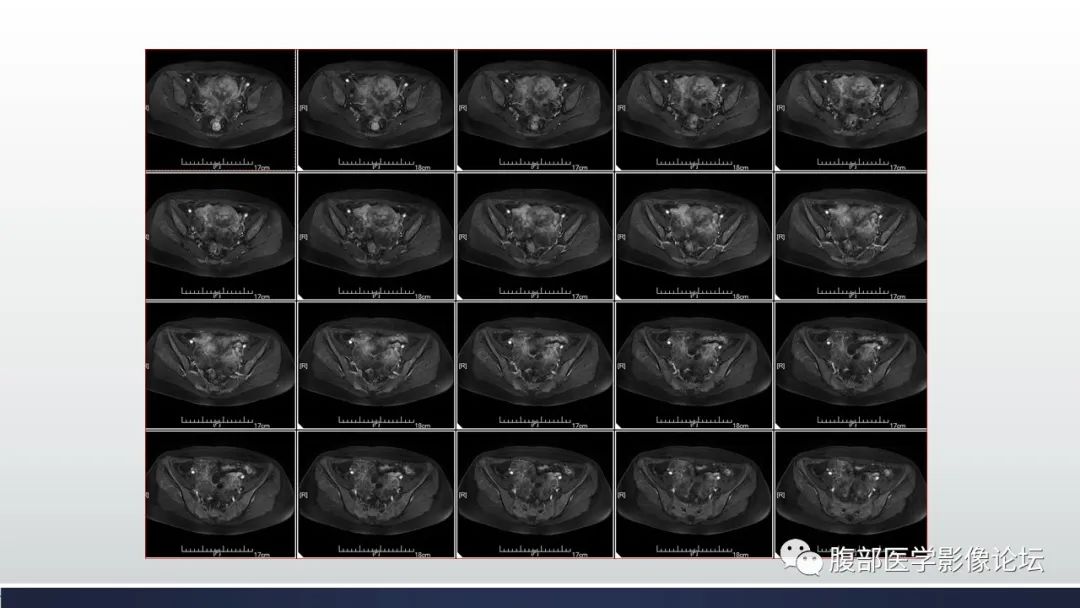Image resolution: width=1080 pixels, height=608 pixels.
Task: Click the [R] marker on top row second image
Action: (x=304, y=107)
